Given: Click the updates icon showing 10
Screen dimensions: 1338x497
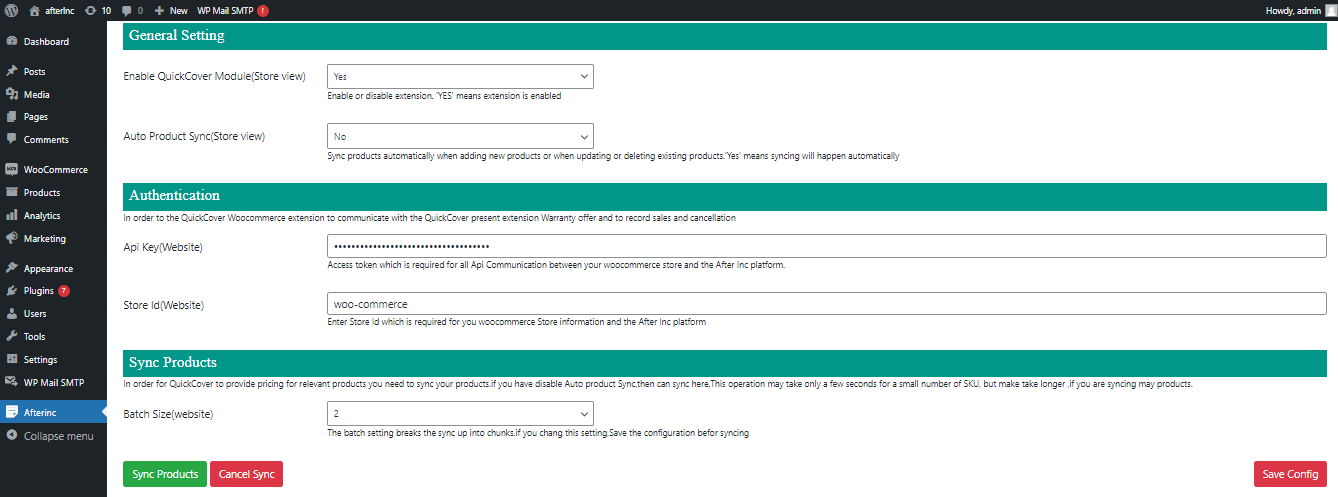Looking at the screenshot, I should 91,10.
